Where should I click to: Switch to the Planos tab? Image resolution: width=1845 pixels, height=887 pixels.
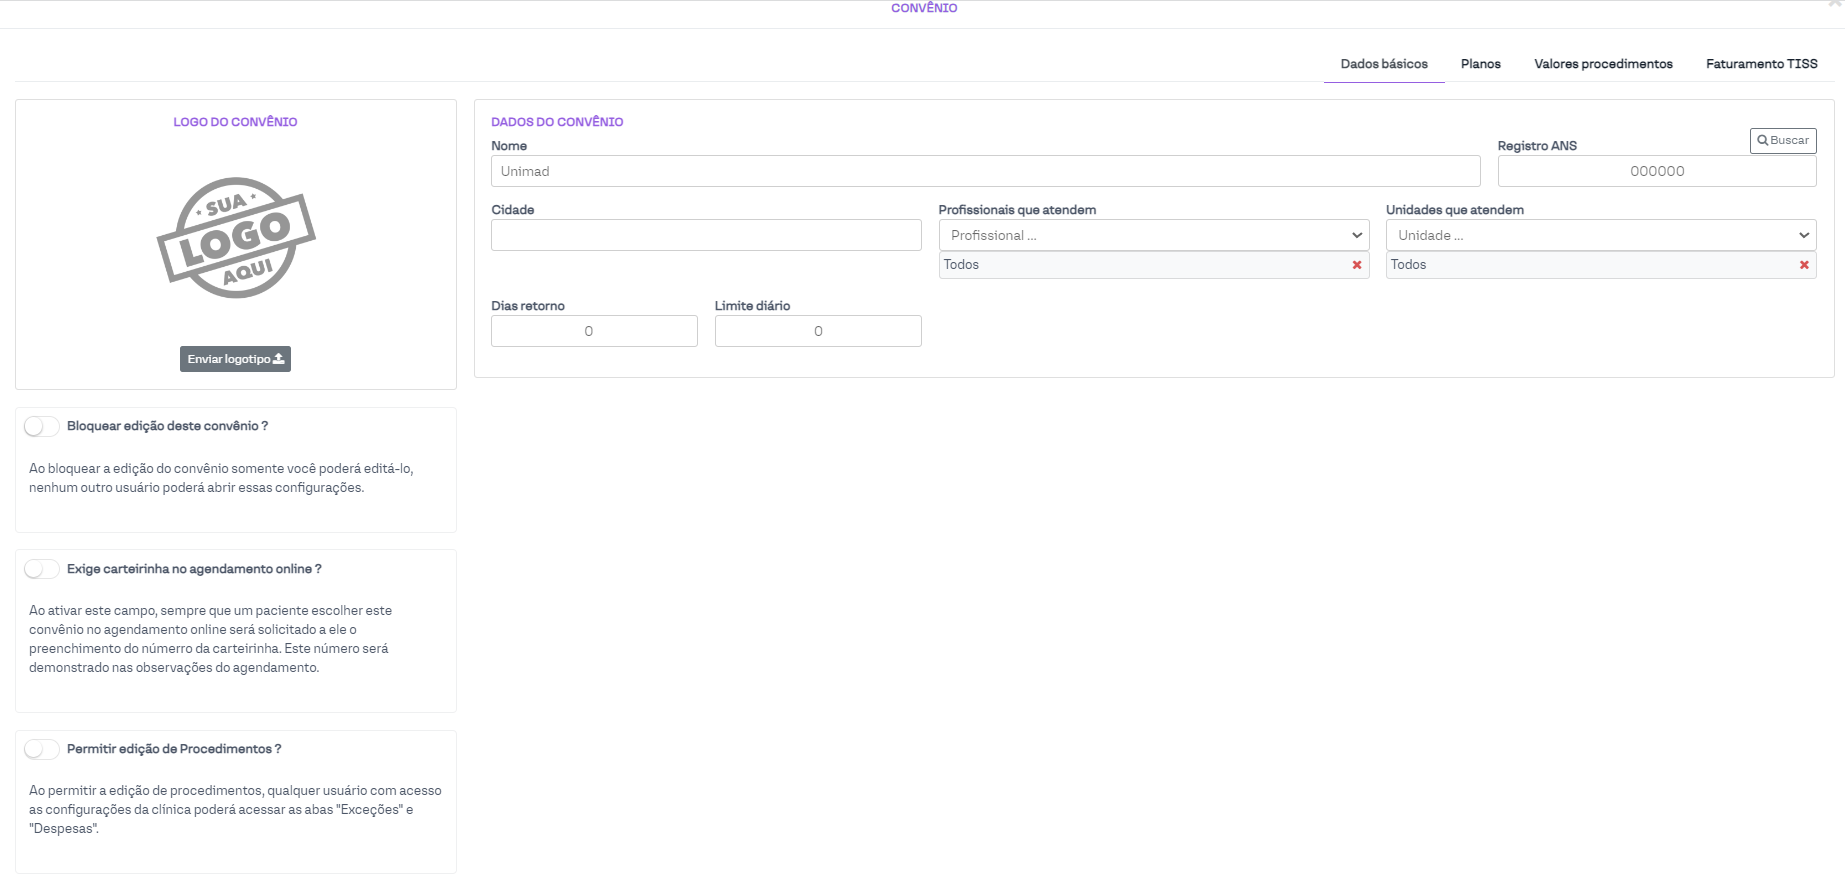click(1480, 64)
